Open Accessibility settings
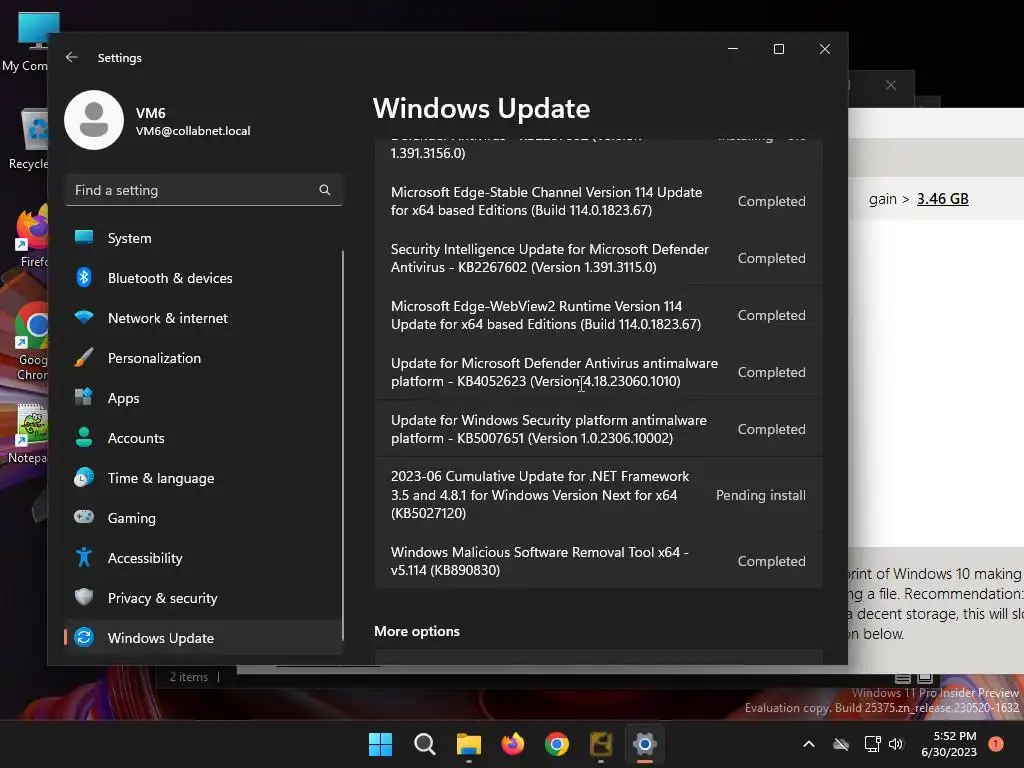The image size is (1024, 768). (x=203, y=558)
